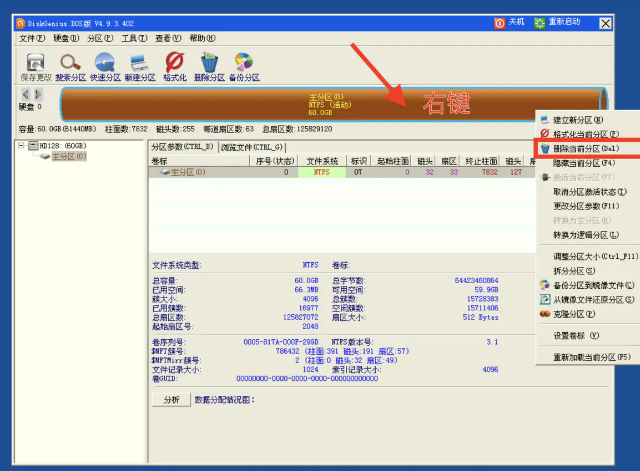Open the Partition (分区) menu
The image size is (640, 471).
100,38
